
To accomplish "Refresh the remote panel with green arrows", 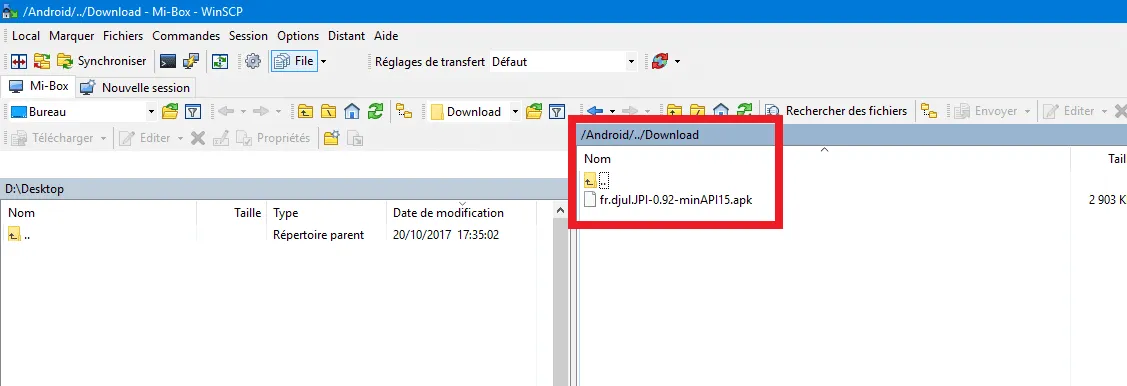I will (x=745, y=111).
